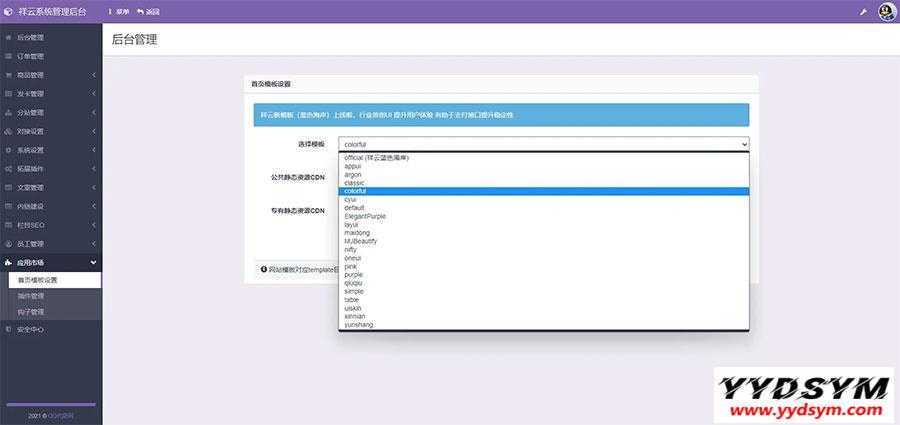
Task: Click the 后台管理 home icon in sidebar
Action: pos(9,37)
